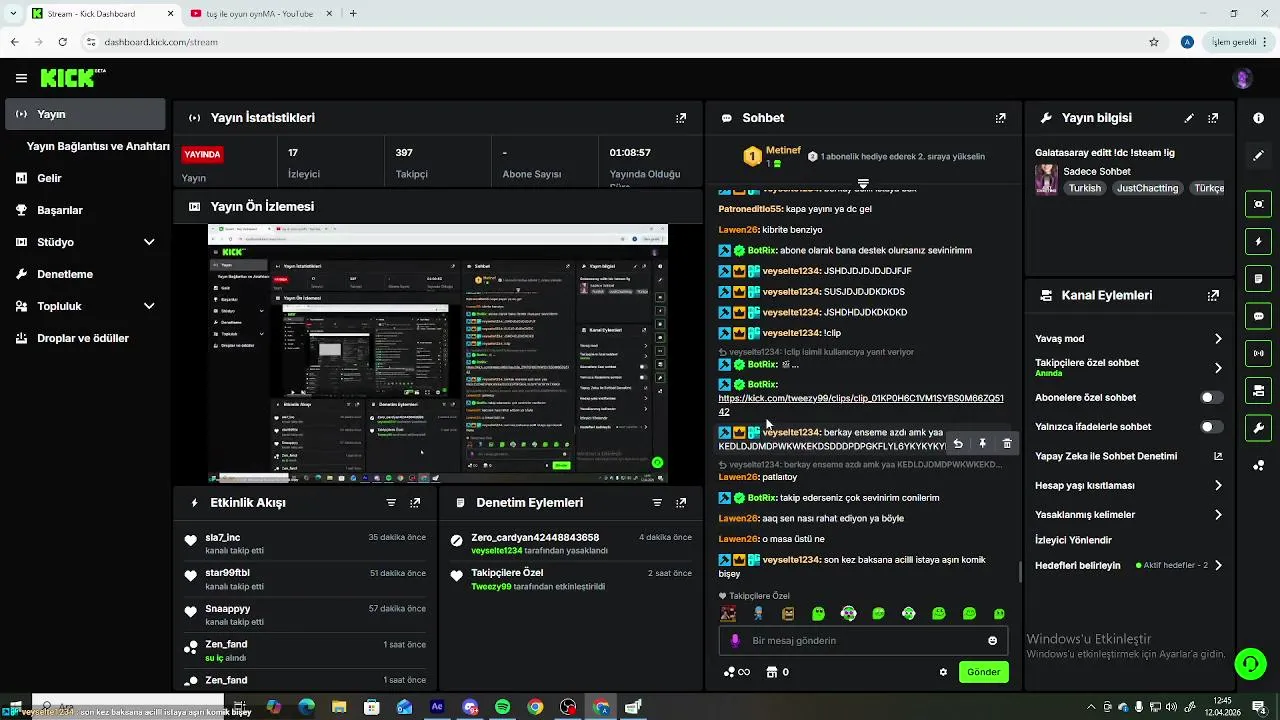Image resolution: width=1280 pixels, height=720 pixels.
Task: Open Hedefleri belirleyin goals arrow
Action: tap(1218, 566)
